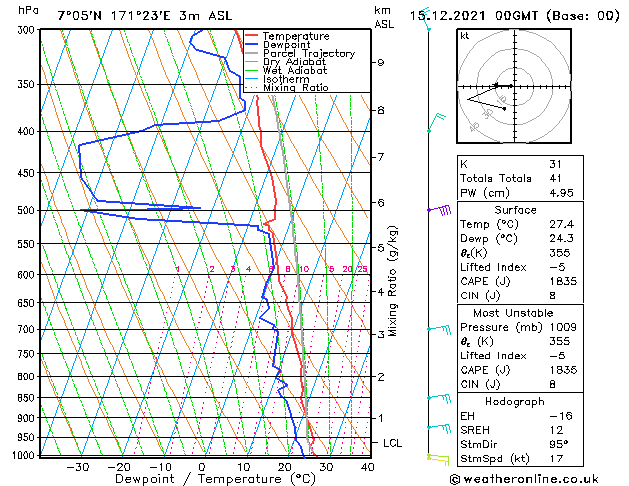Click the hodograph wind plot
This screenshot has width=629, height=486.
point(514,86)
